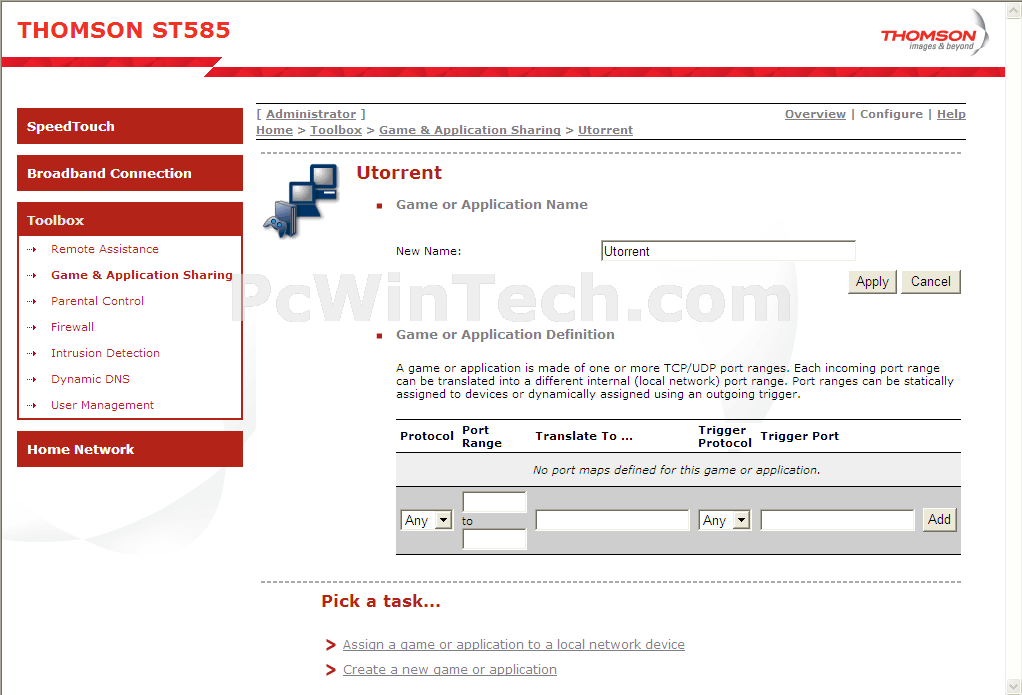Open the Help page link
The height and width of the screenshot is (695, 1022).
click(952, 114)
